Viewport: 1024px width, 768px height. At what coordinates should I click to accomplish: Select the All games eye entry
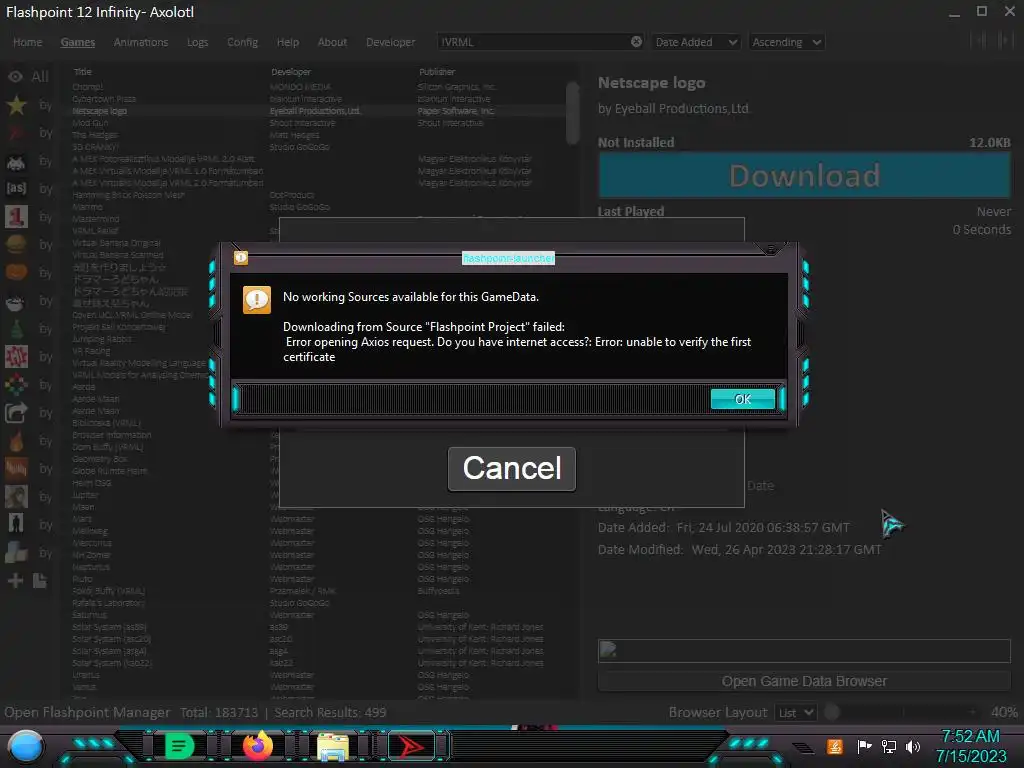[29, 76]
